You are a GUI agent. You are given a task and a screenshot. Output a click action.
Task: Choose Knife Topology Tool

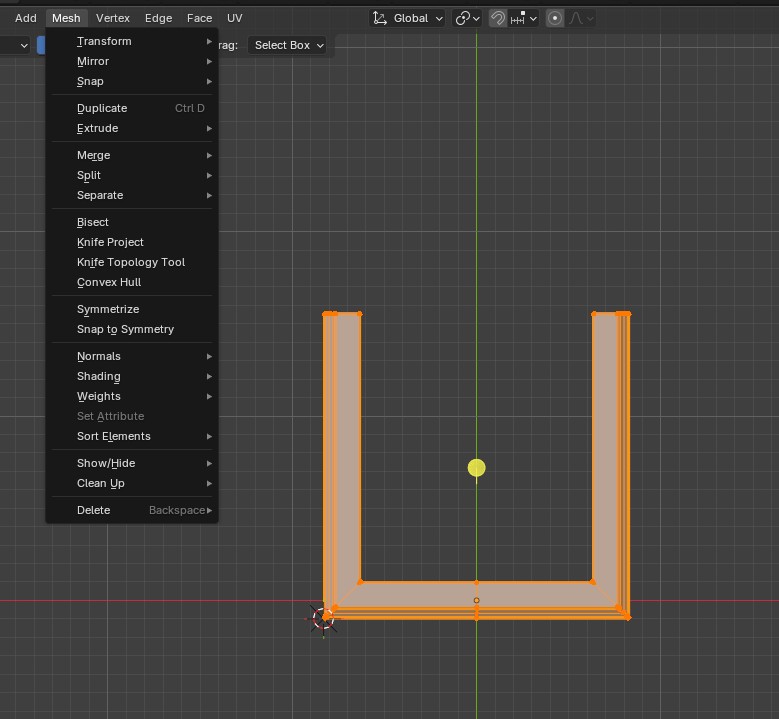pyautogui.click(x=132, y=262)
